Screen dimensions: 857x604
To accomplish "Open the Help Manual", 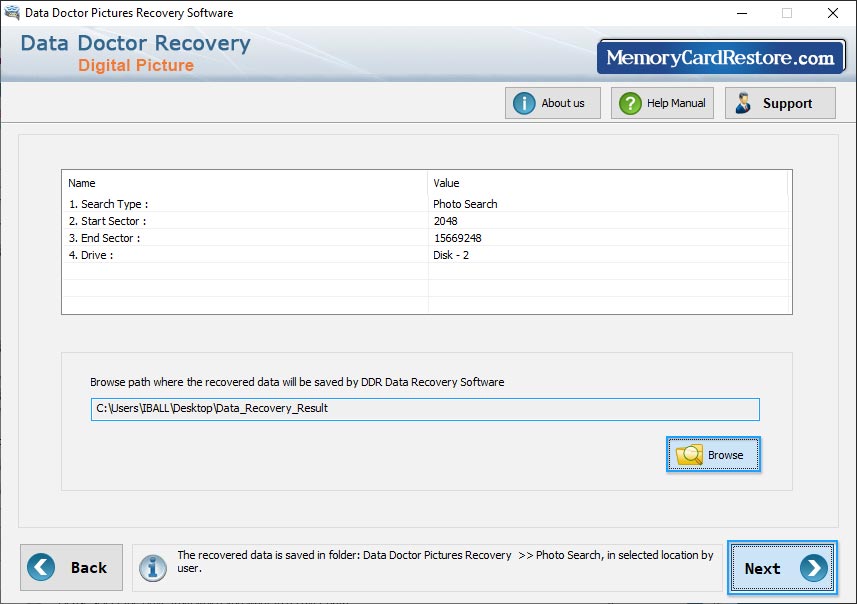I will [x=662, y=103].
